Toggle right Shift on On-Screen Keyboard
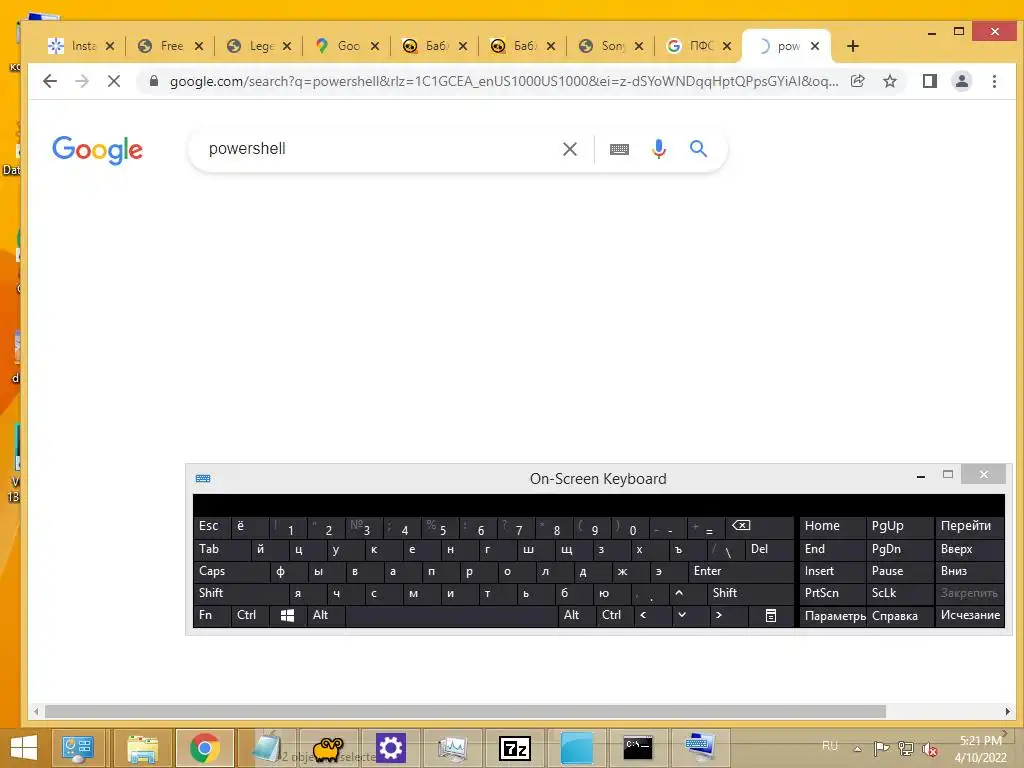Screen dimensions: 1024x768 (x=750, y=593)
